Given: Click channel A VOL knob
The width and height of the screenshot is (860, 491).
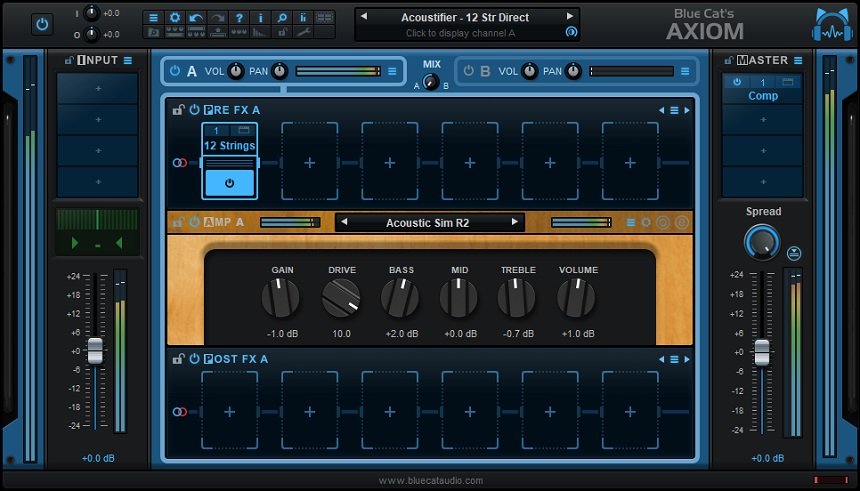Looking at the screenshot, I should tap(235, 71).
